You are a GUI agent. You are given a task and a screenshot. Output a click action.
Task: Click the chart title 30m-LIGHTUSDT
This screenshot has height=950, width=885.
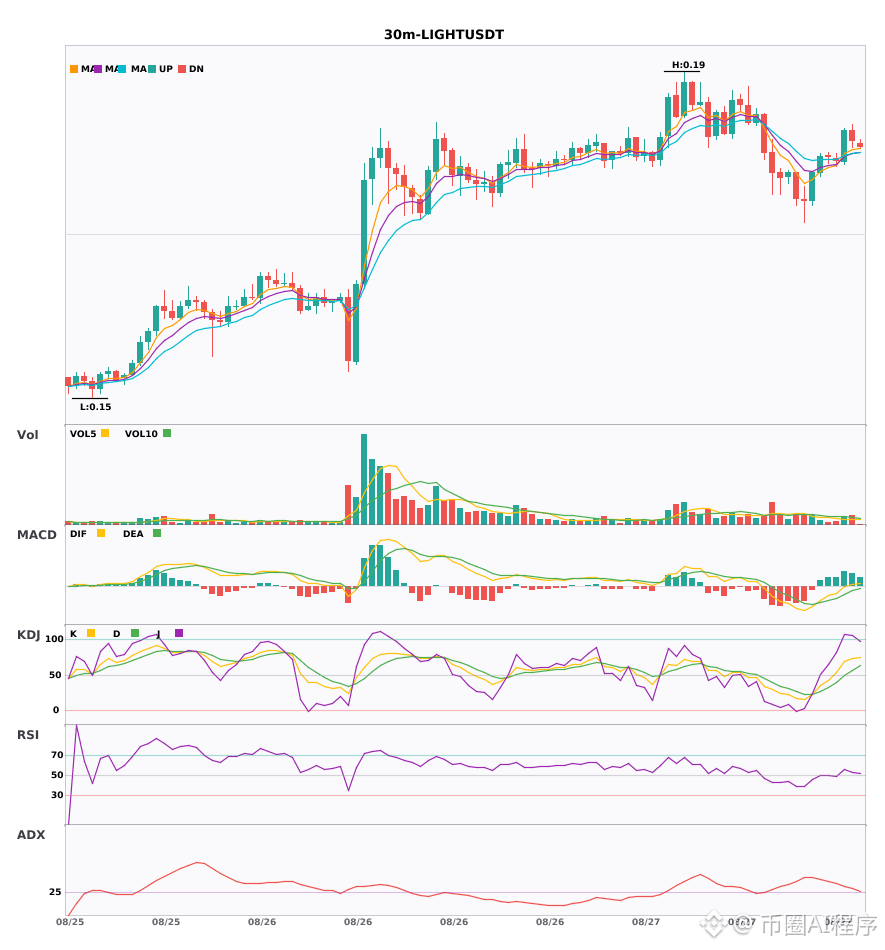coord(444,35)
